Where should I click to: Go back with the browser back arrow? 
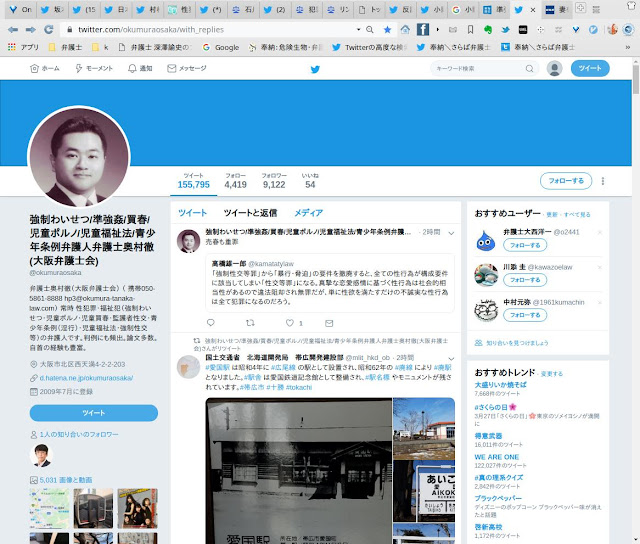point(13,29)
